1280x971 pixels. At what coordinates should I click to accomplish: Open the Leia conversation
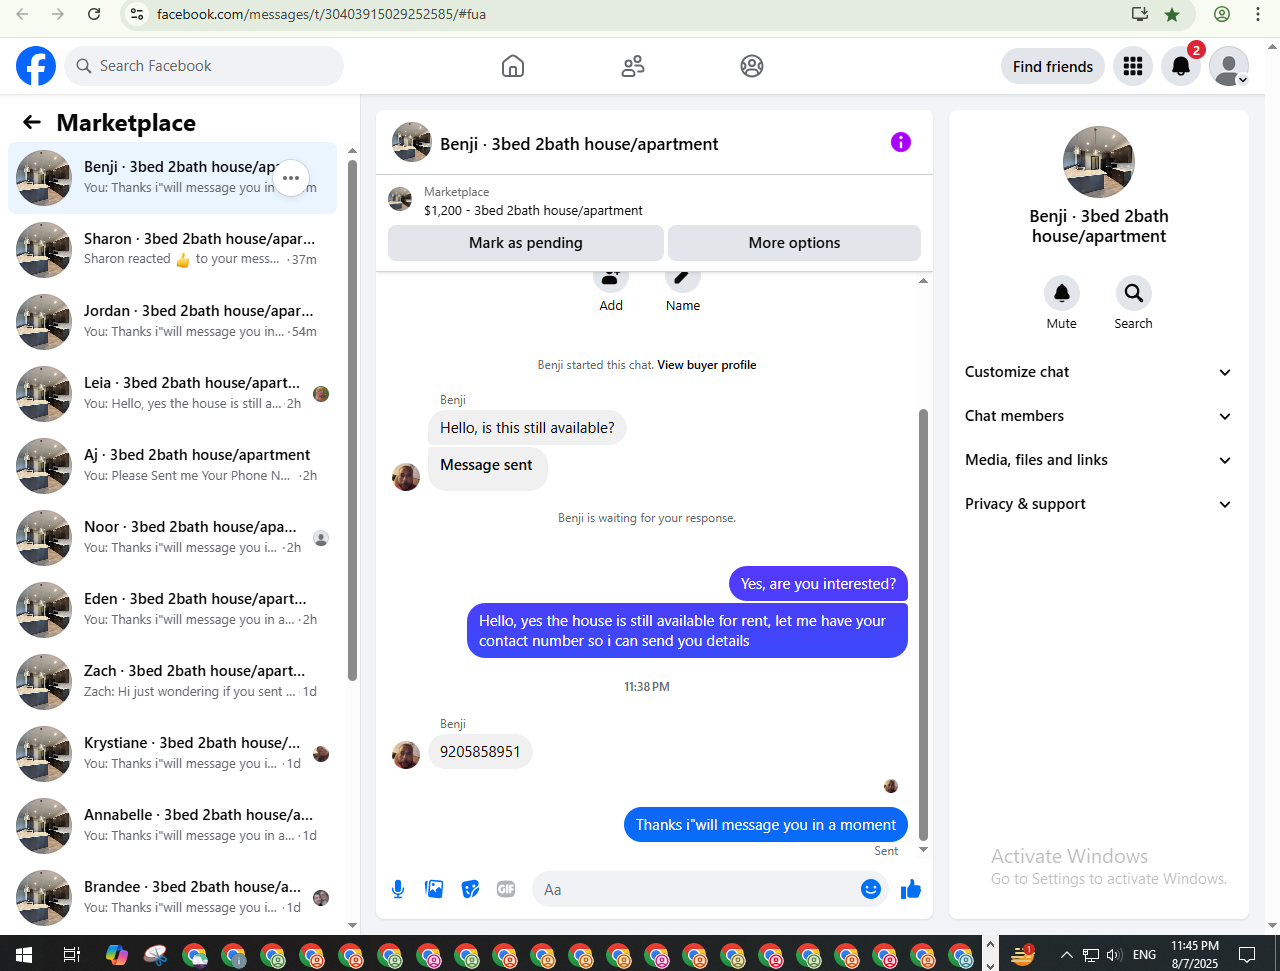[173, 394]
